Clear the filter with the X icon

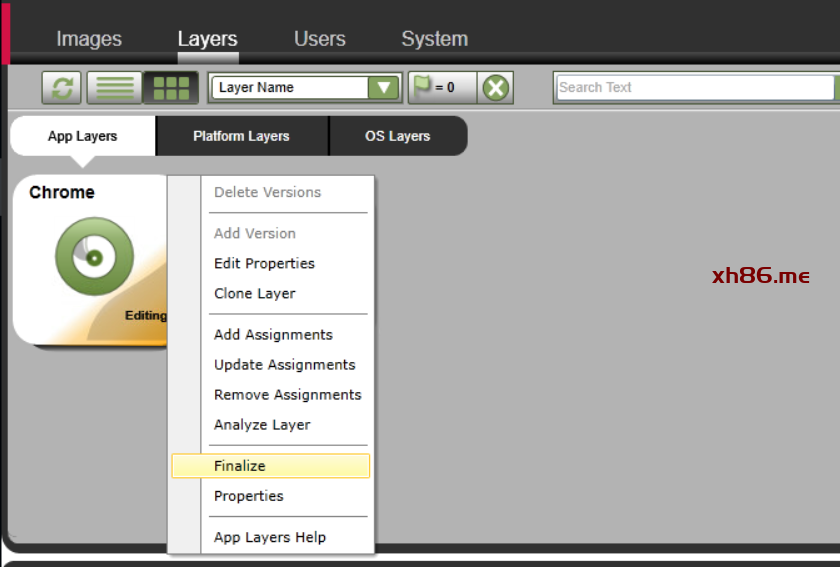pyautogui.click(x=495, y=88)
